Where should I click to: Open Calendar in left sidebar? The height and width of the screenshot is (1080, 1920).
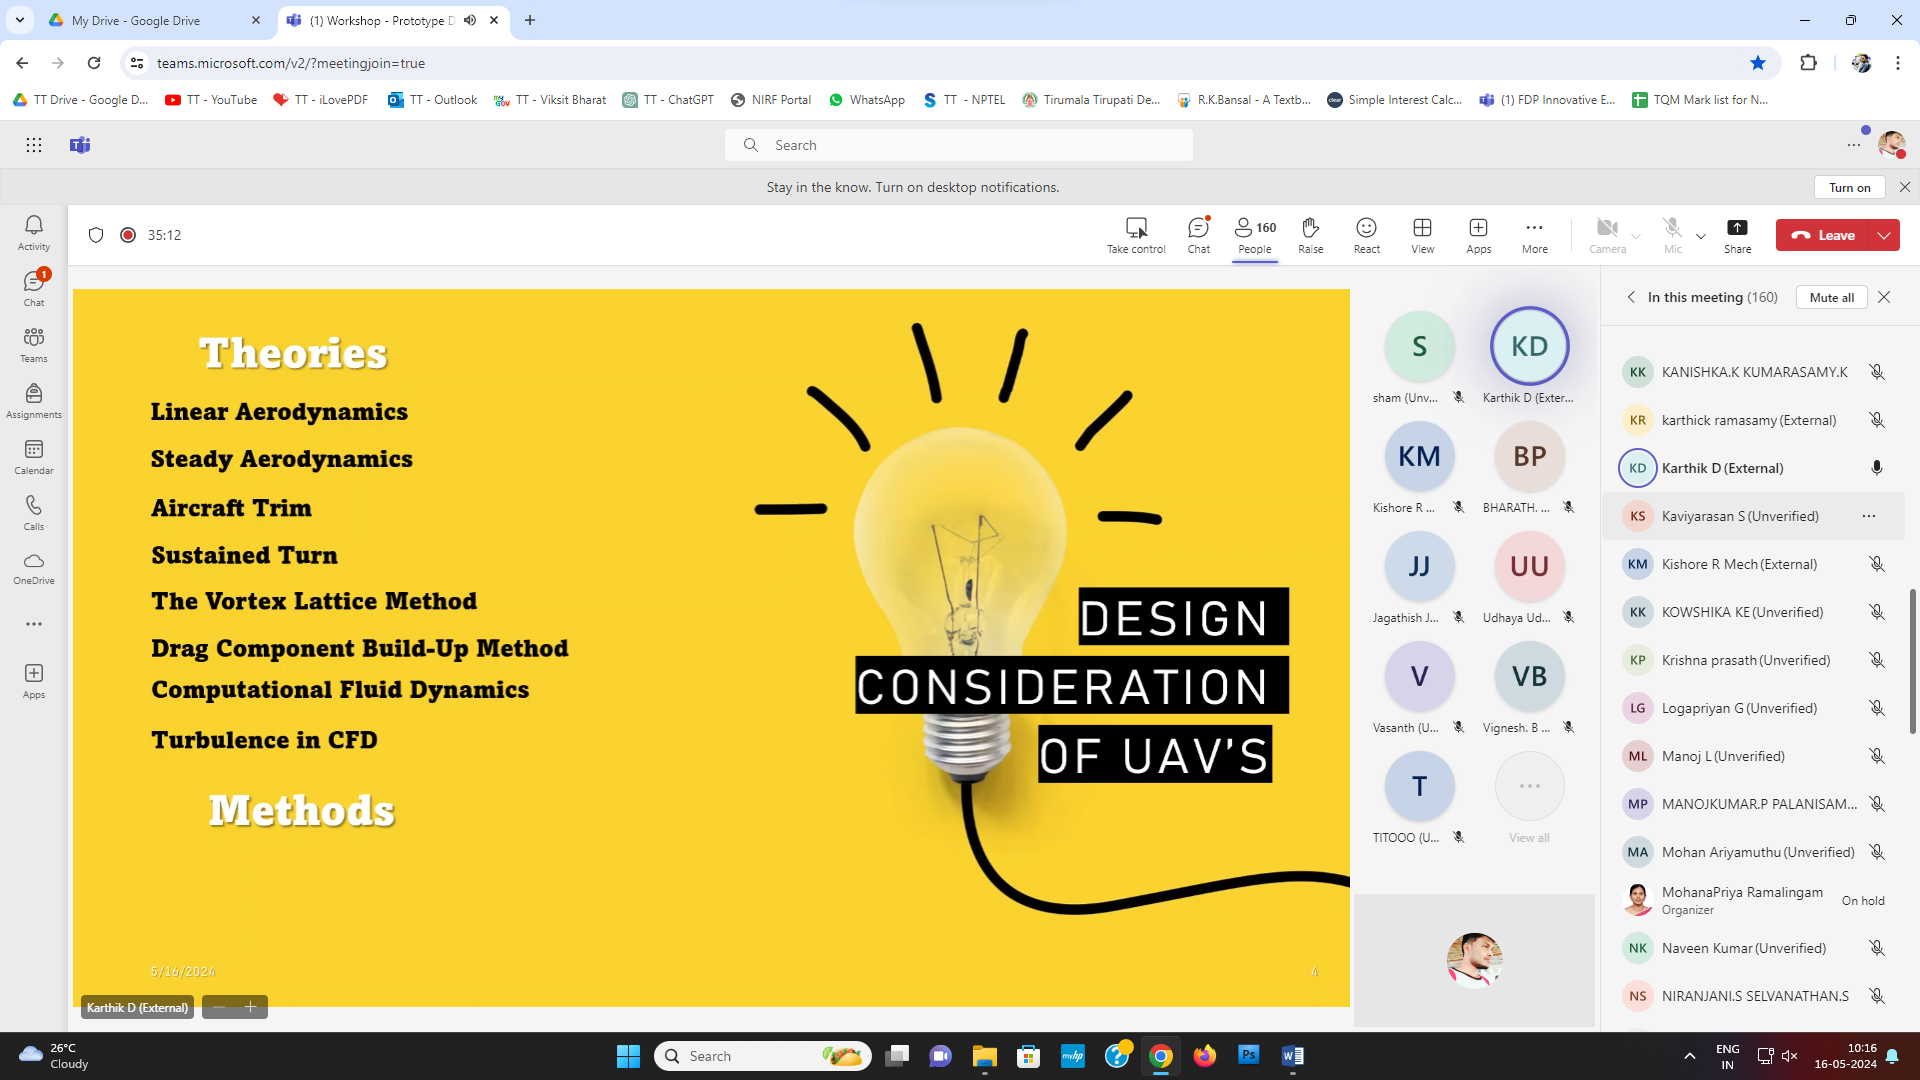coord(34,457)
